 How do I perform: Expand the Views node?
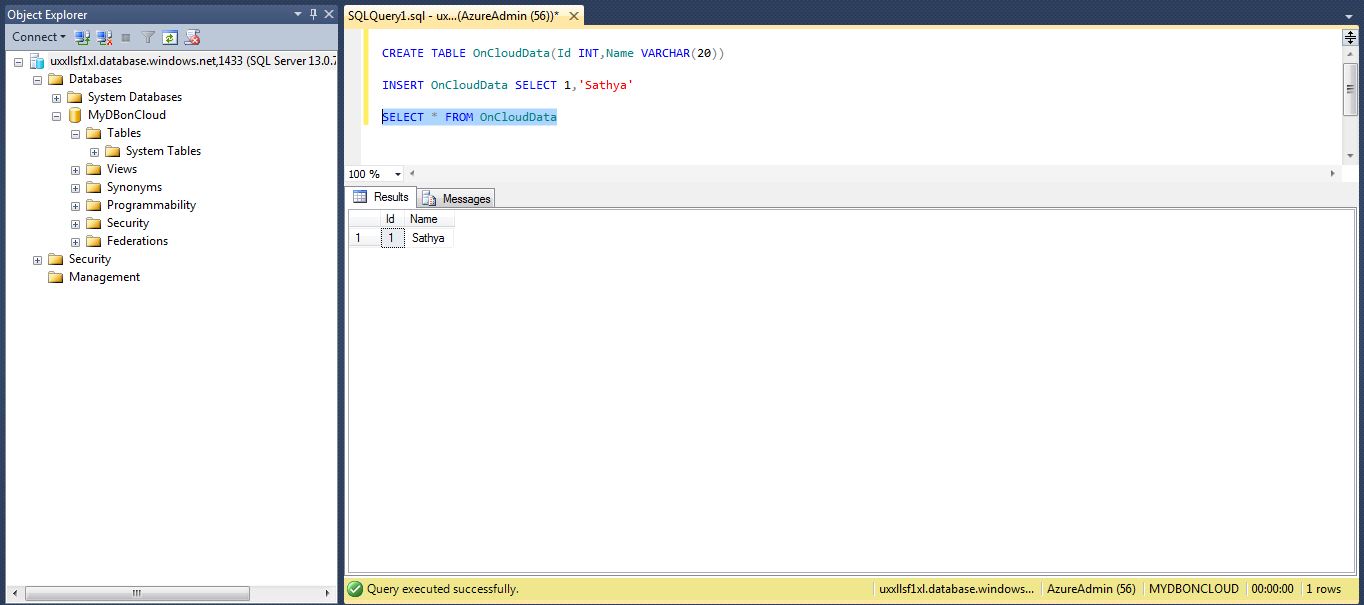click(x=75, y=169)
